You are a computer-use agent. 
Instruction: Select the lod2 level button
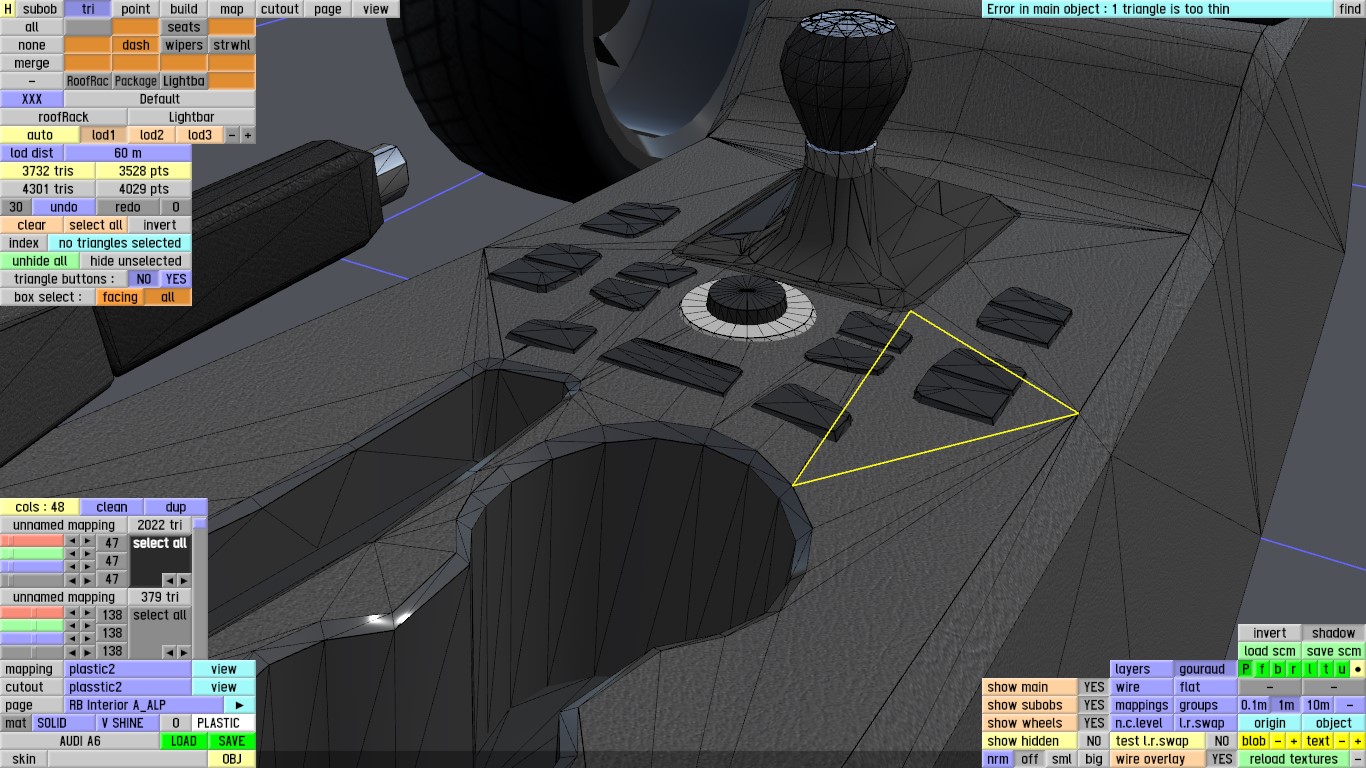152,135
